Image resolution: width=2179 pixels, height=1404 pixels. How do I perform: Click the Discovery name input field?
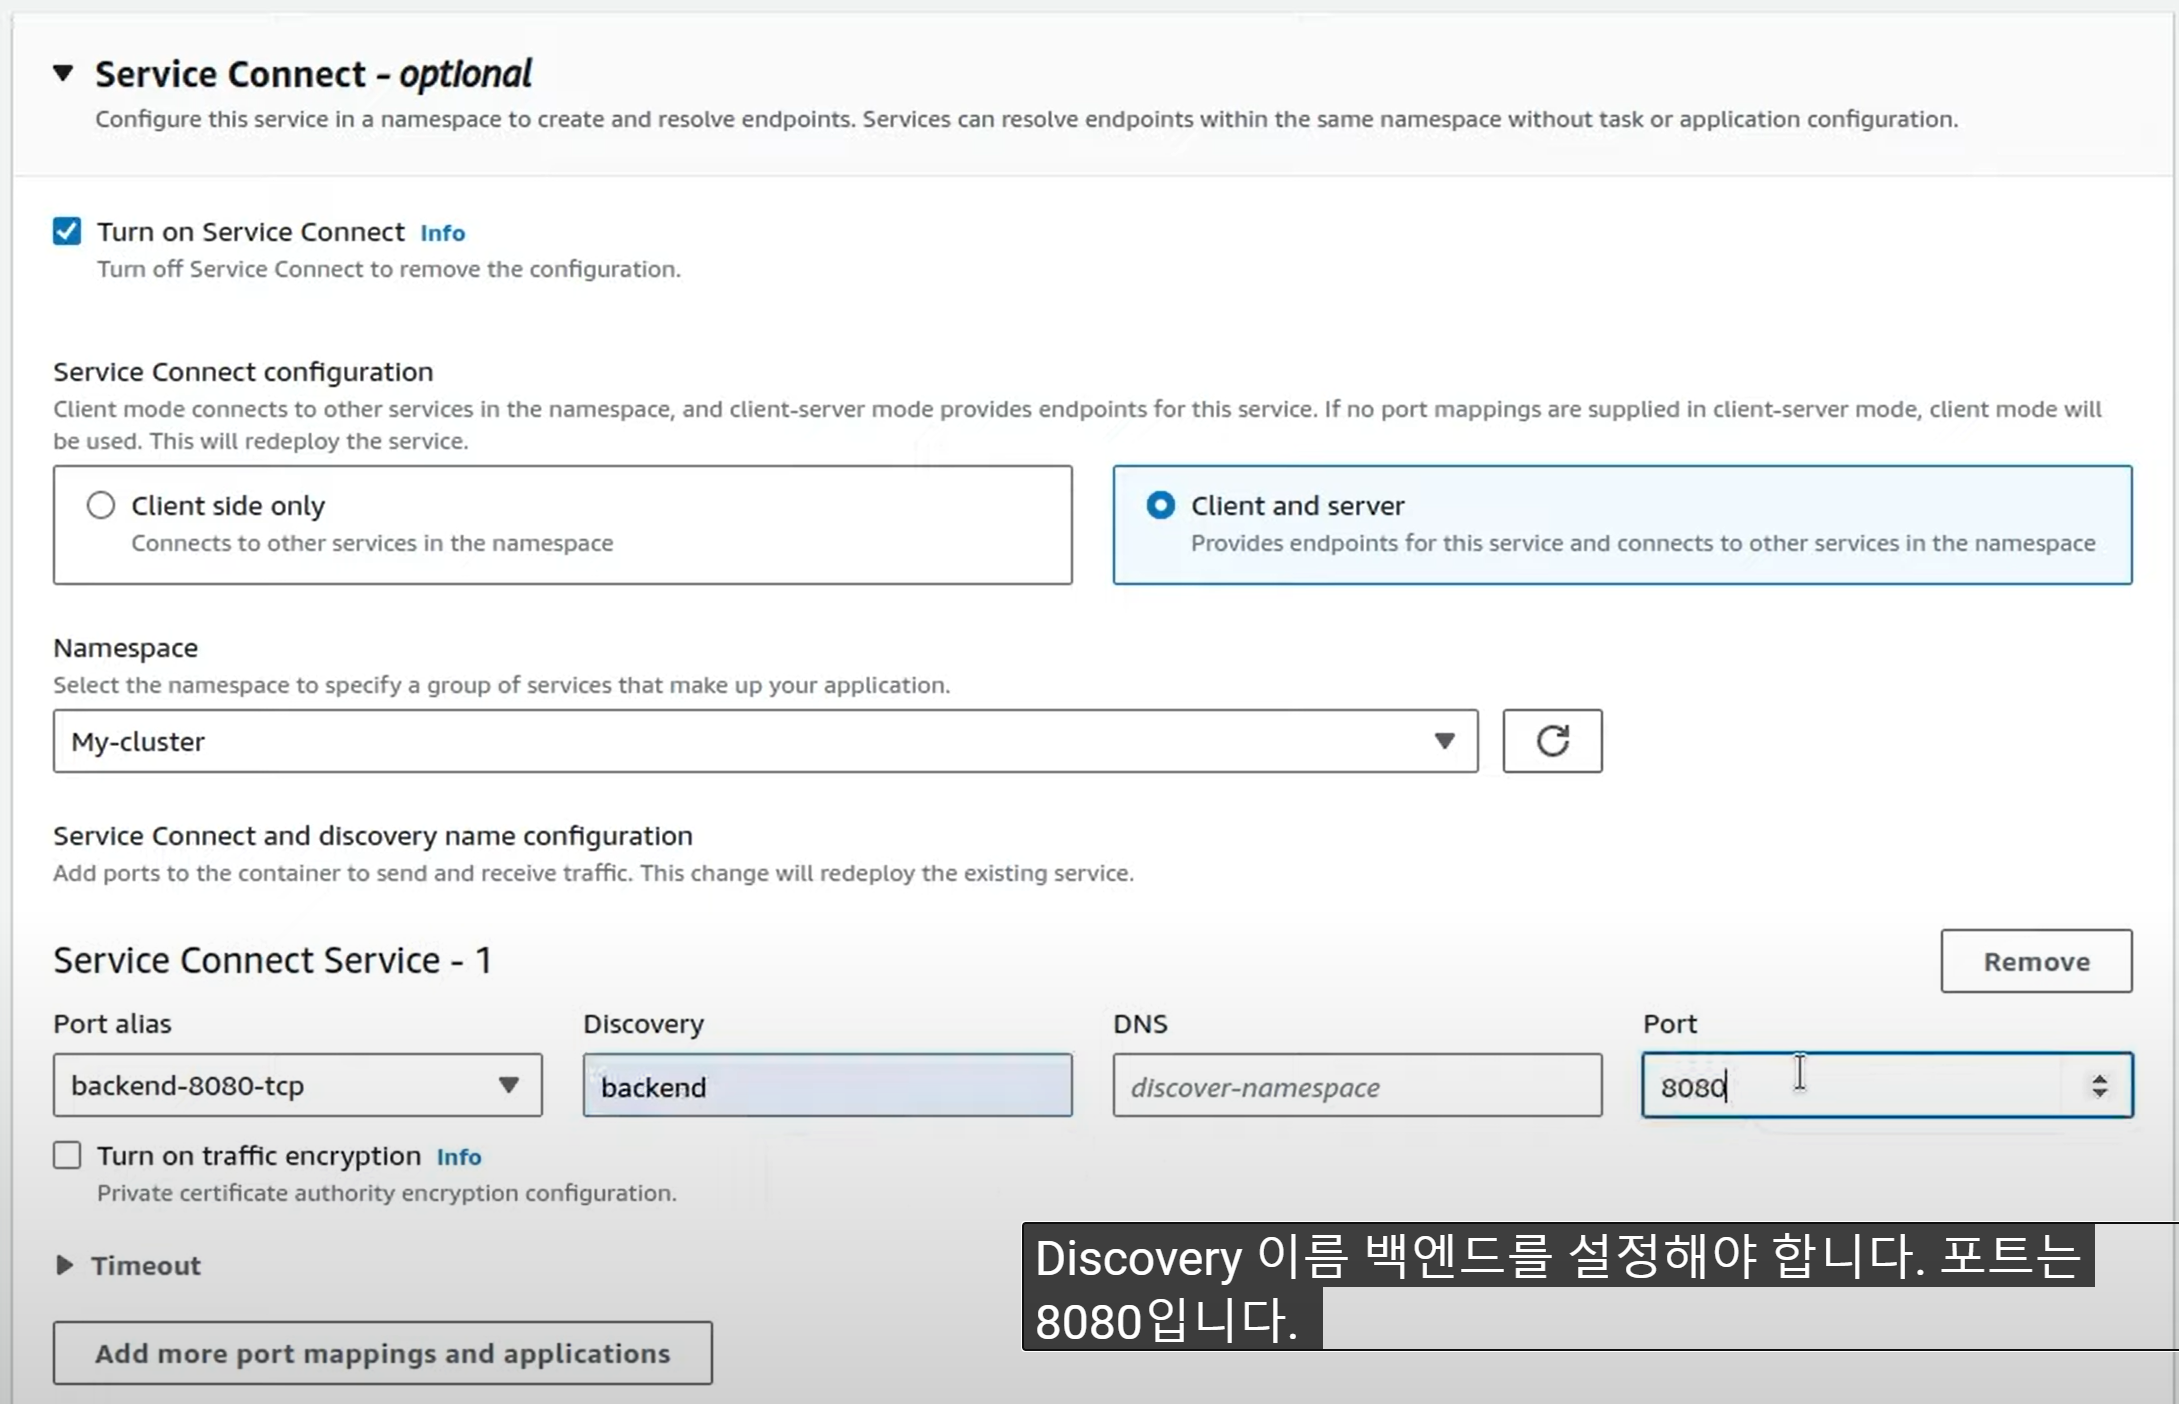coord(827,1086)
